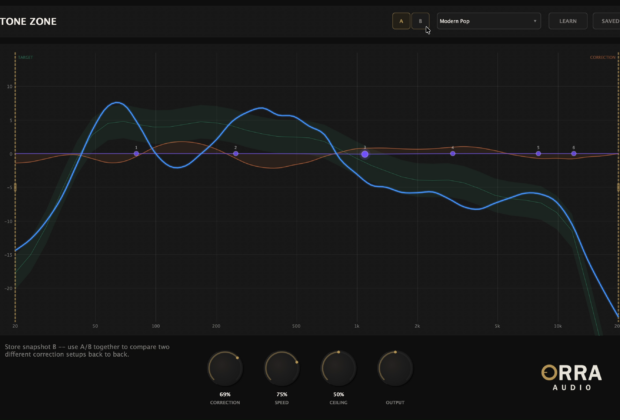Screen dimensions: 620x420
Task: Open the Saved presets button
Action: click(x=609, y=21)
